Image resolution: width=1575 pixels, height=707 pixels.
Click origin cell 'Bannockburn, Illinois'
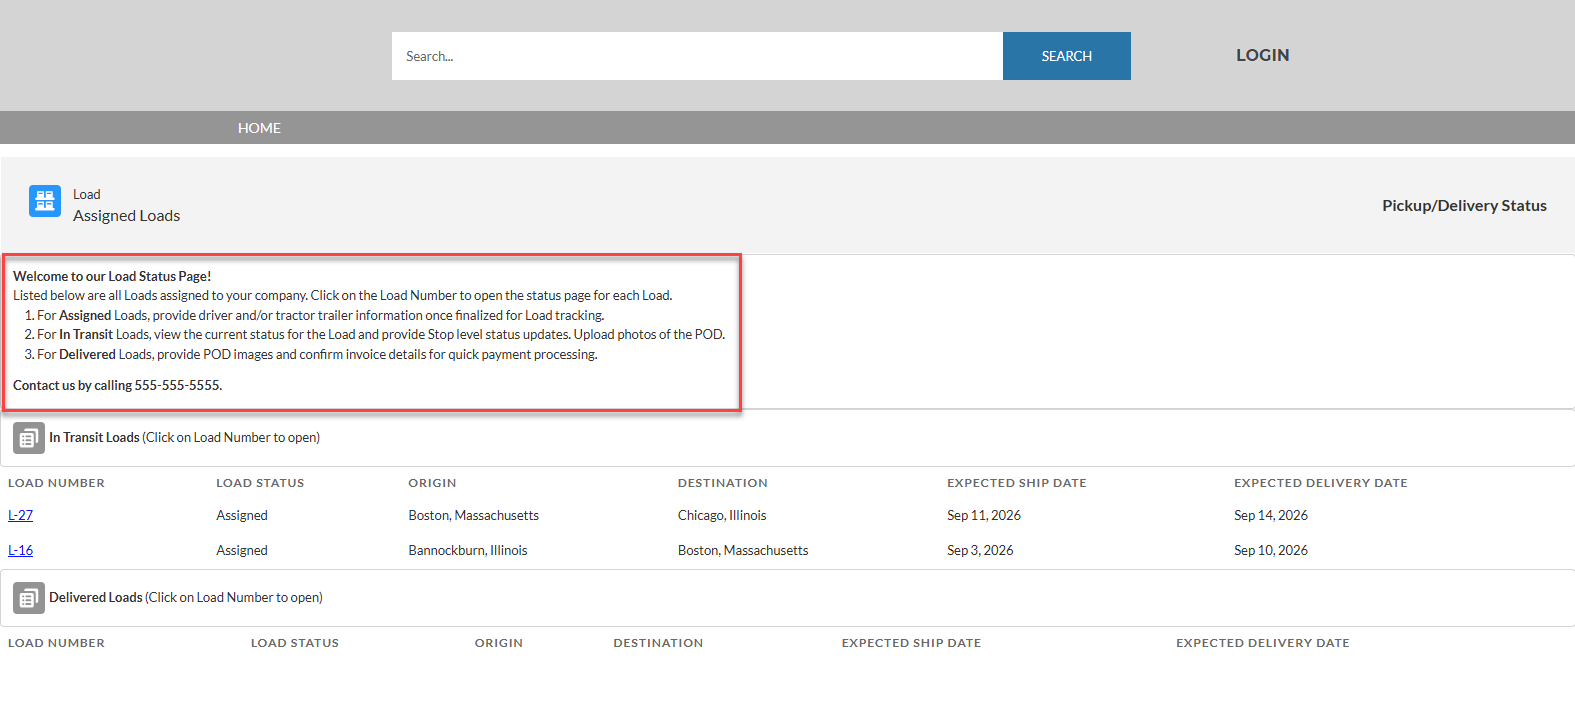pyautogui.click(x=468, y=550)
